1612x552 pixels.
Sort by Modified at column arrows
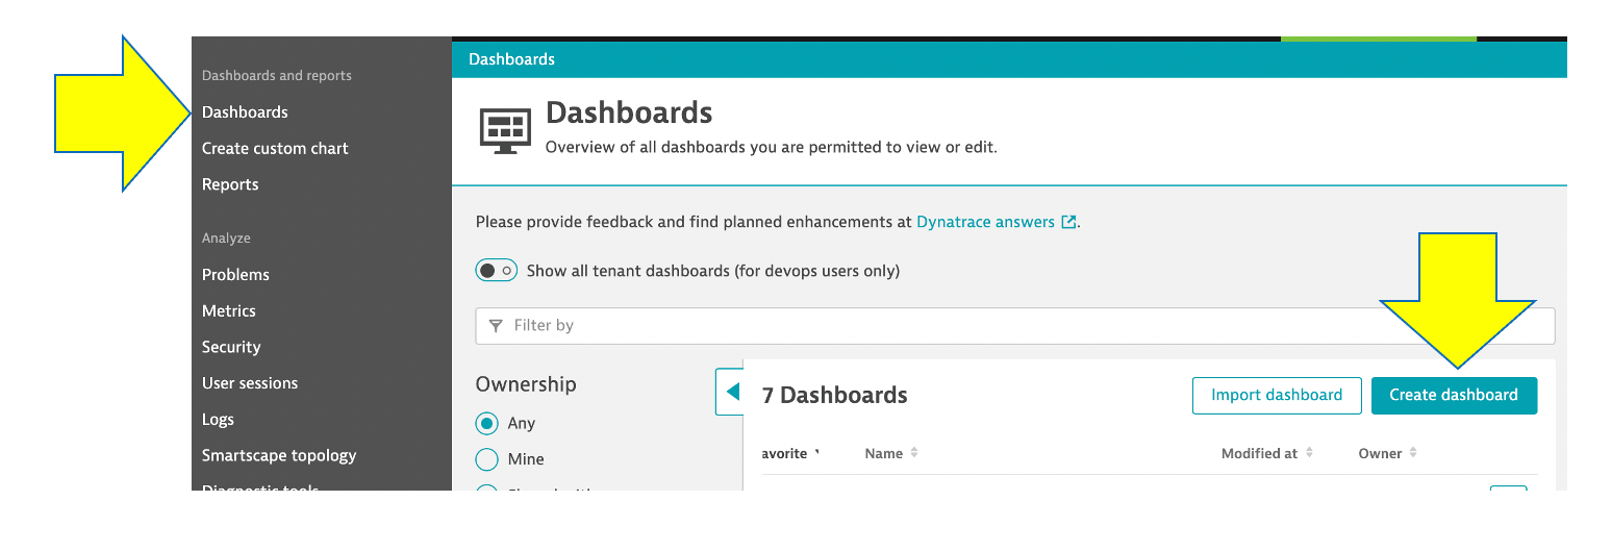click(1309, 453)
